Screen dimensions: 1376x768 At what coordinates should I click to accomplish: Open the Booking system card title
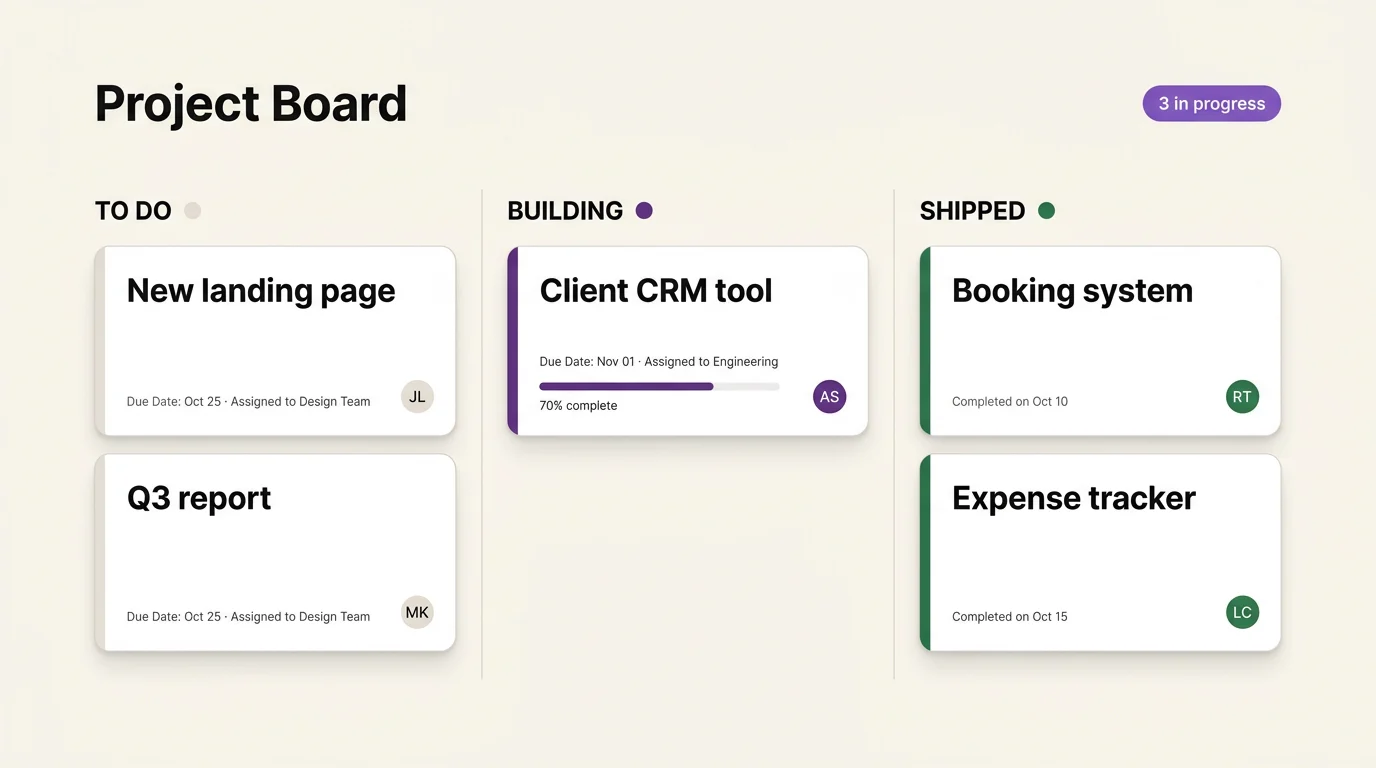pos(1072,291)
